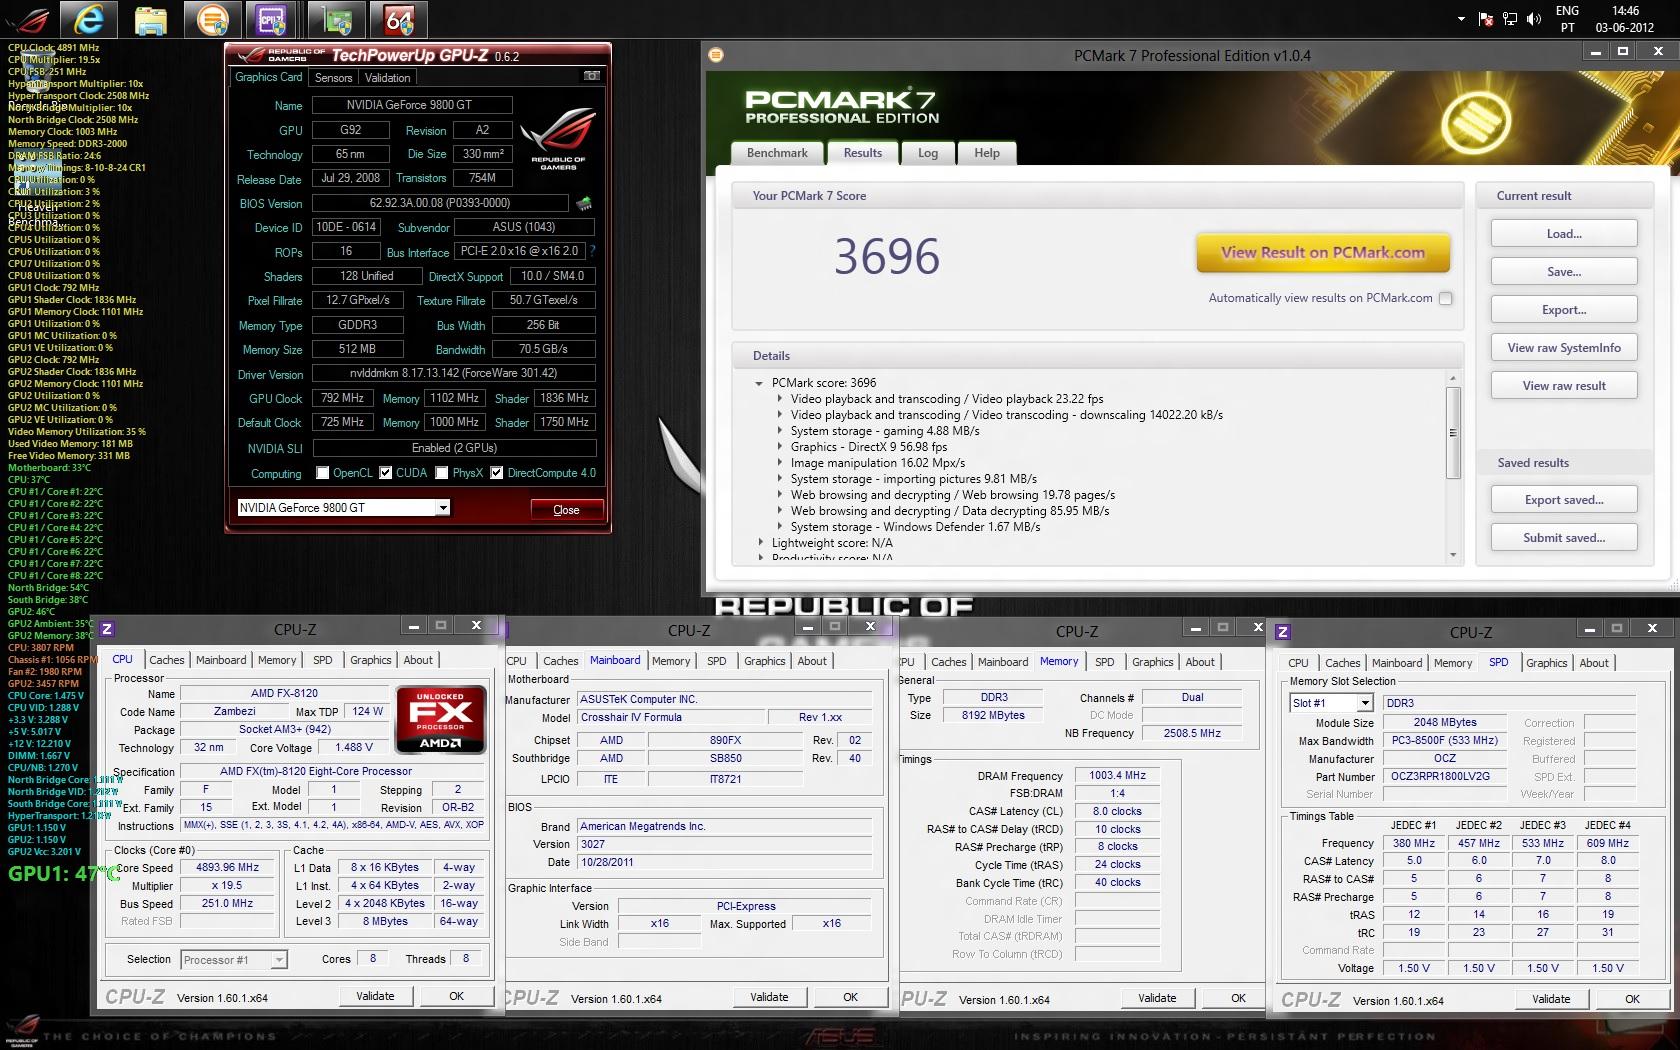
Task: Enable automatically view results on PCMark.com
Action: coord(1445,298)
